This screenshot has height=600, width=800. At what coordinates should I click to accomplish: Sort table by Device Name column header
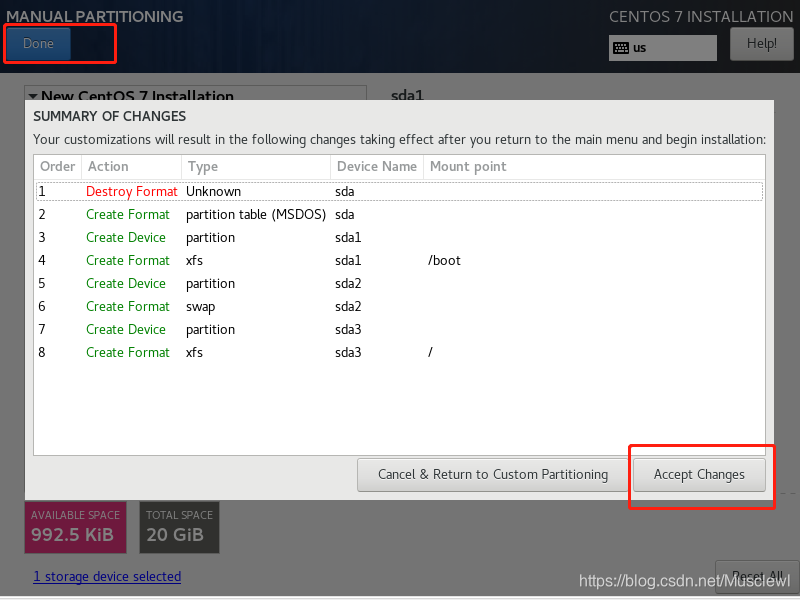[x=377, y=166]
